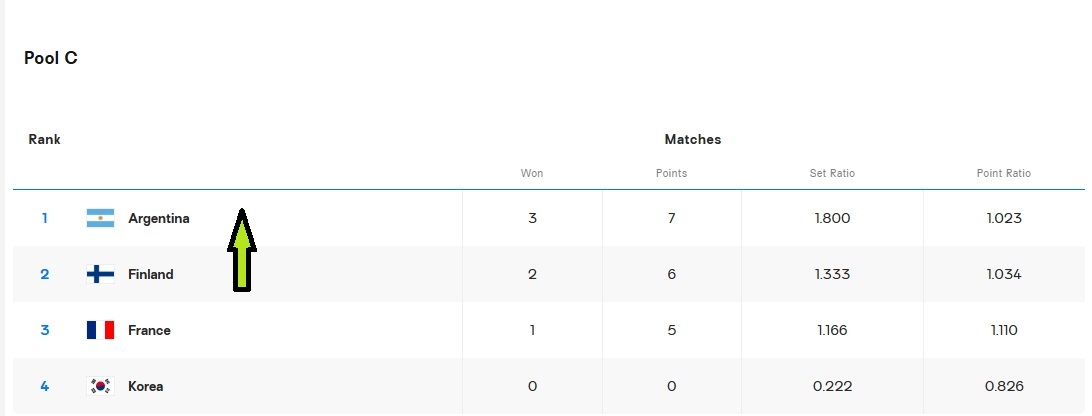Select the Korea team name
Image resolution: width=1092 pixels, height=416 pixels.
[x=145, y=386]
